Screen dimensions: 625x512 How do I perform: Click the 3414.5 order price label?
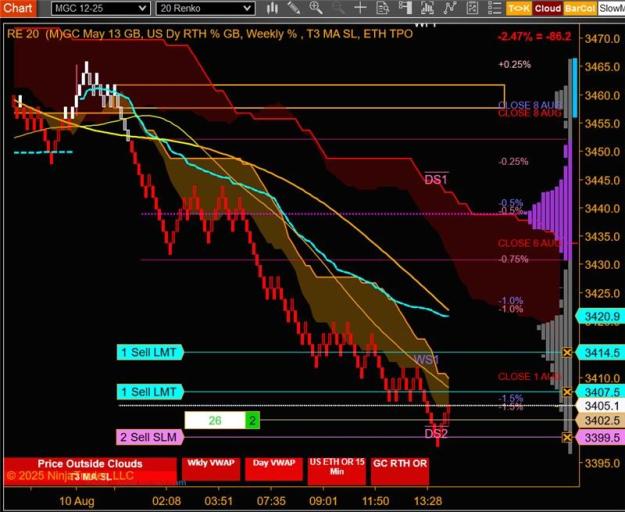coord(602,353)
